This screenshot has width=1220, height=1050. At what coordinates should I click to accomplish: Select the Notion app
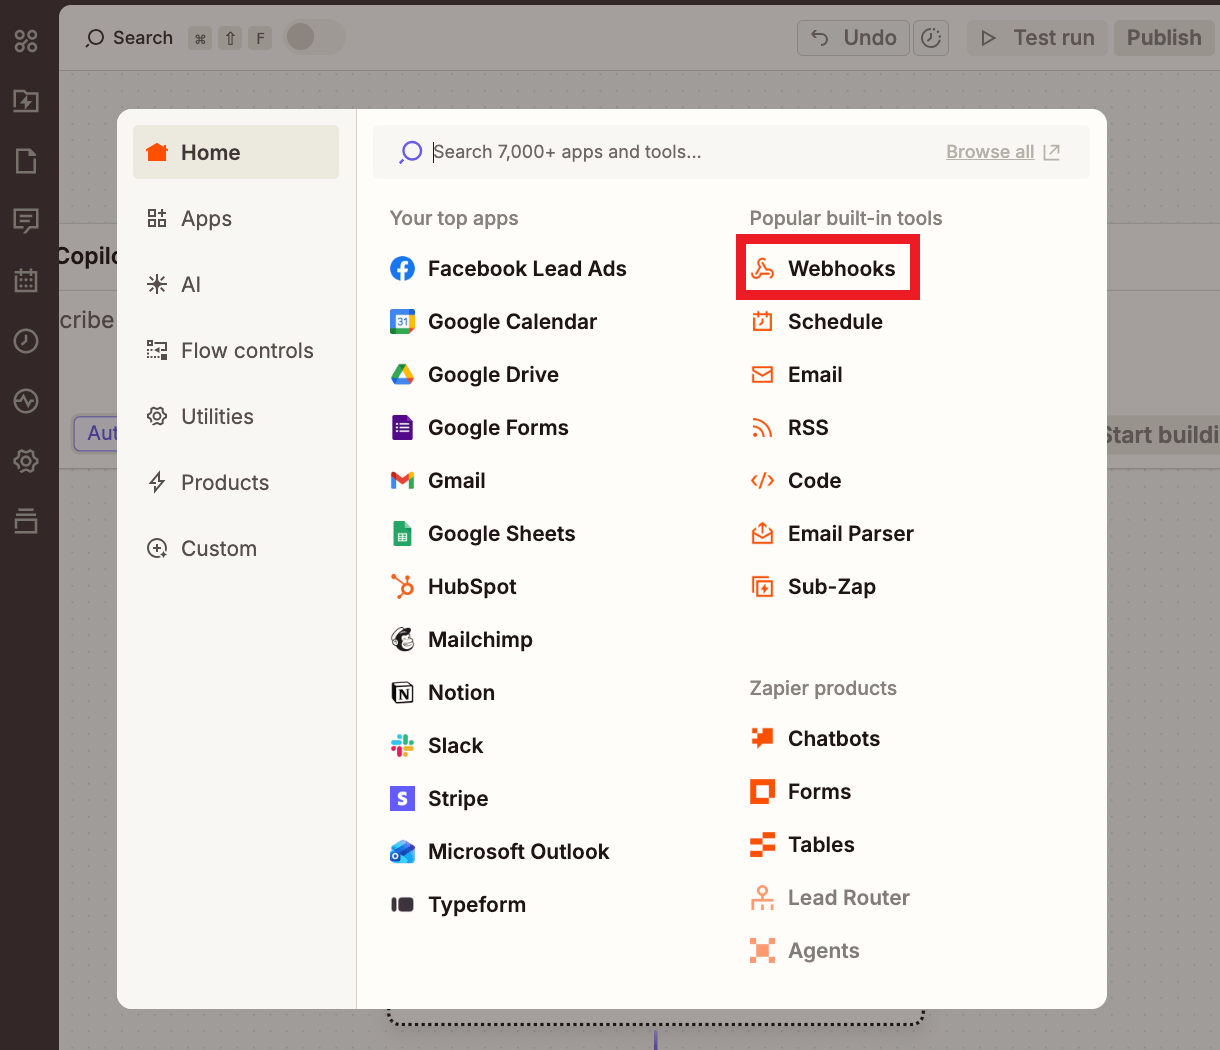[442, 692]
